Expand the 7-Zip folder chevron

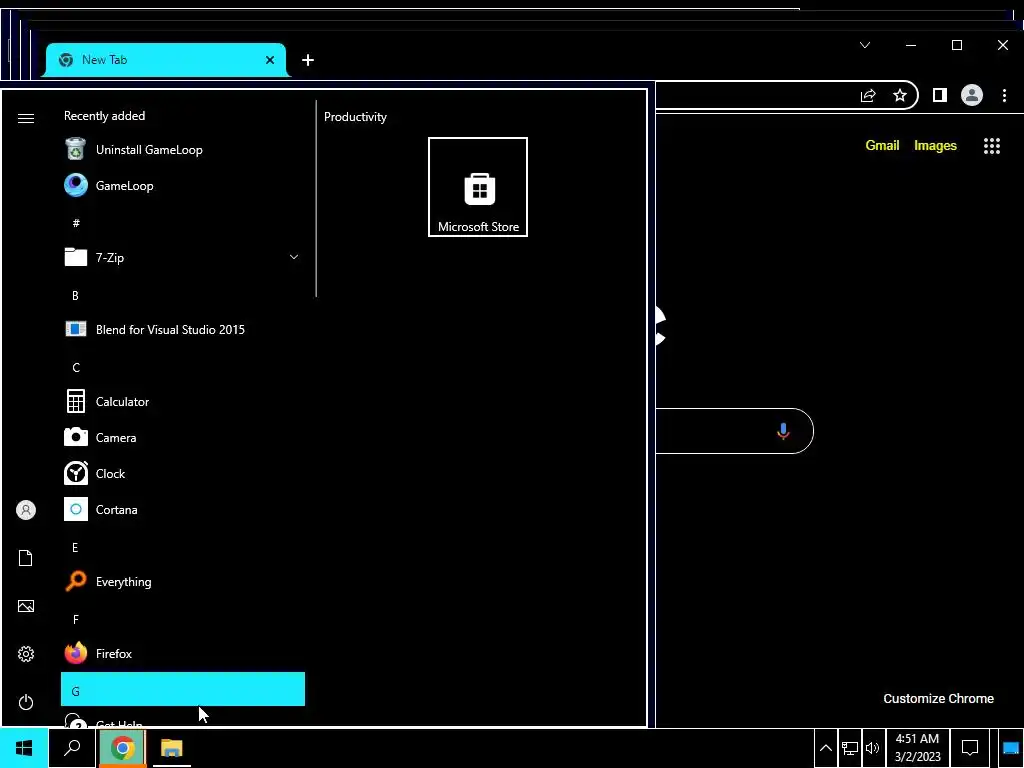(294, 257)
